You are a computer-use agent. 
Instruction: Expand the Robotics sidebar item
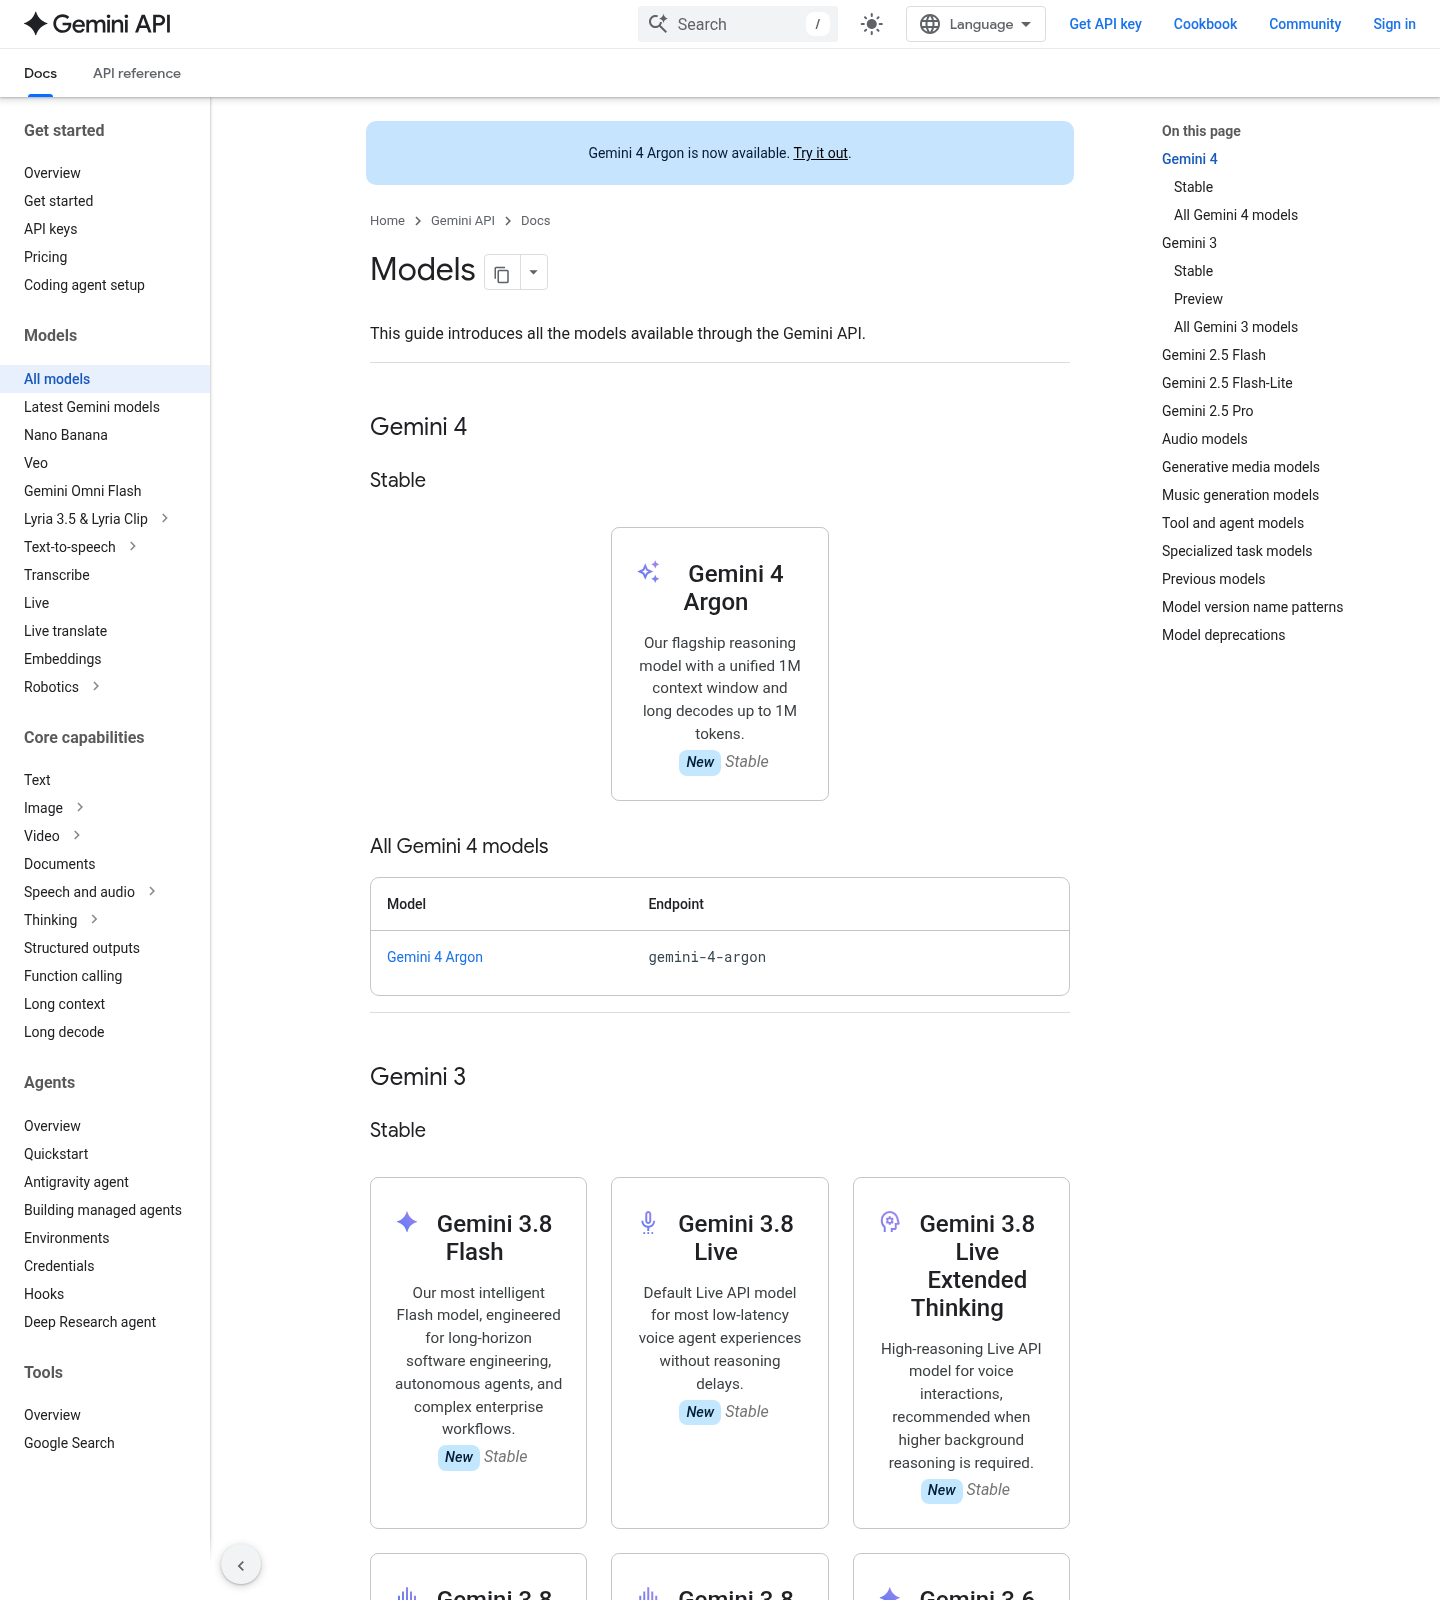coord(96,686)
